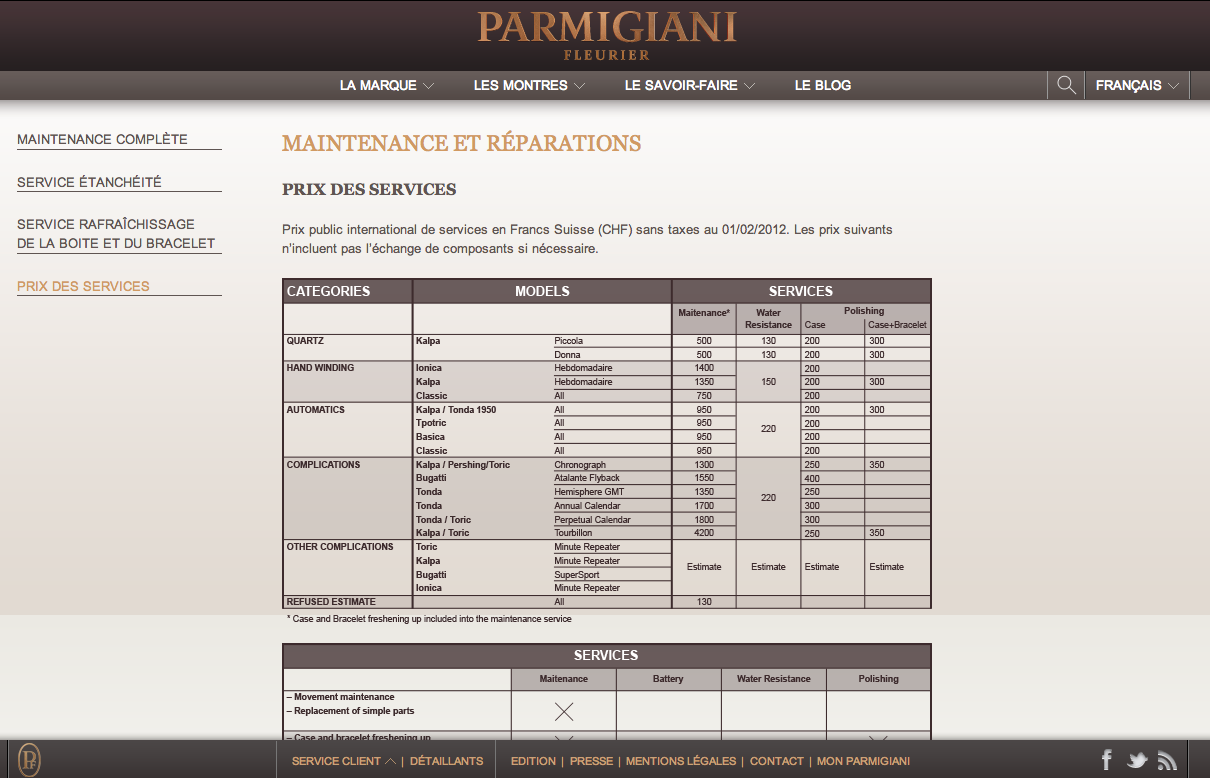This screenshot has height=778, width=1210.
Task: Click the Perpetual Calendar cell
Action: [x=592, y=520]
